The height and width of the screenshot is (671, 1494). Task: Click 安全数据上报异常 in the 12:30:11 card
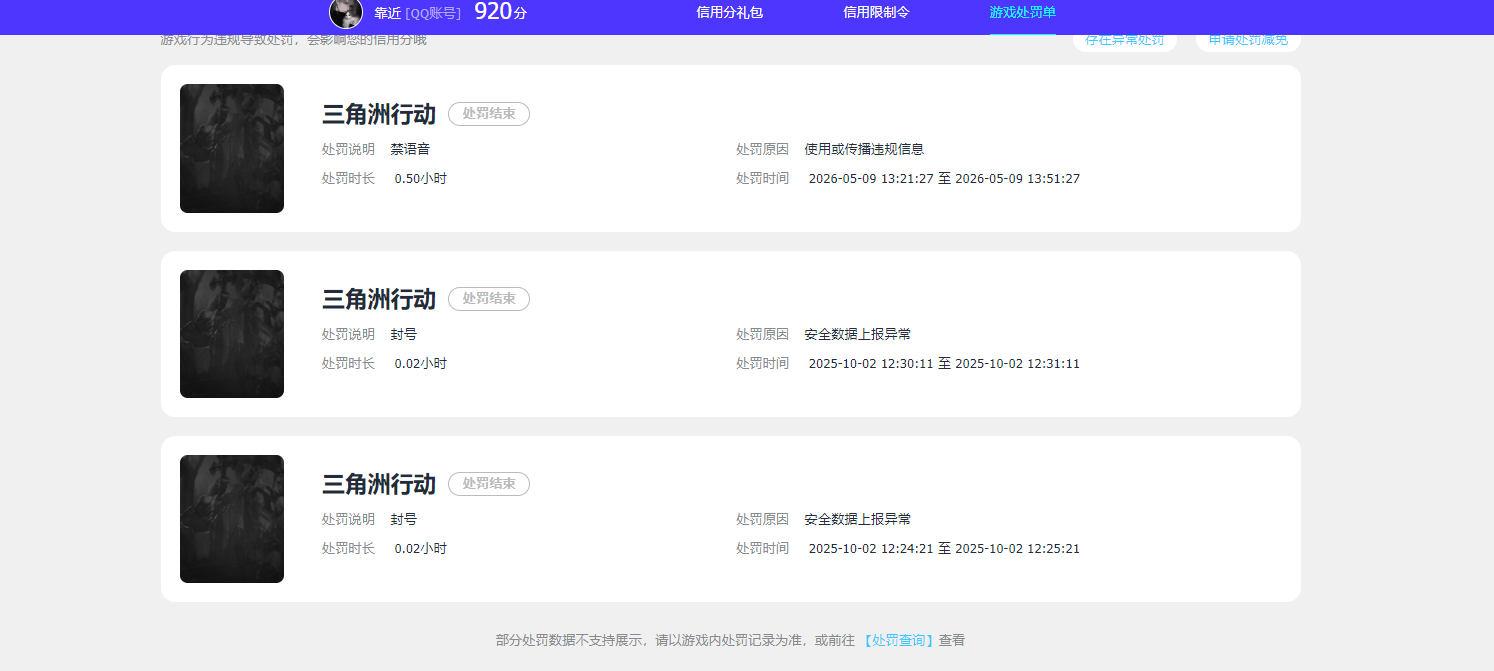[858, 334]
